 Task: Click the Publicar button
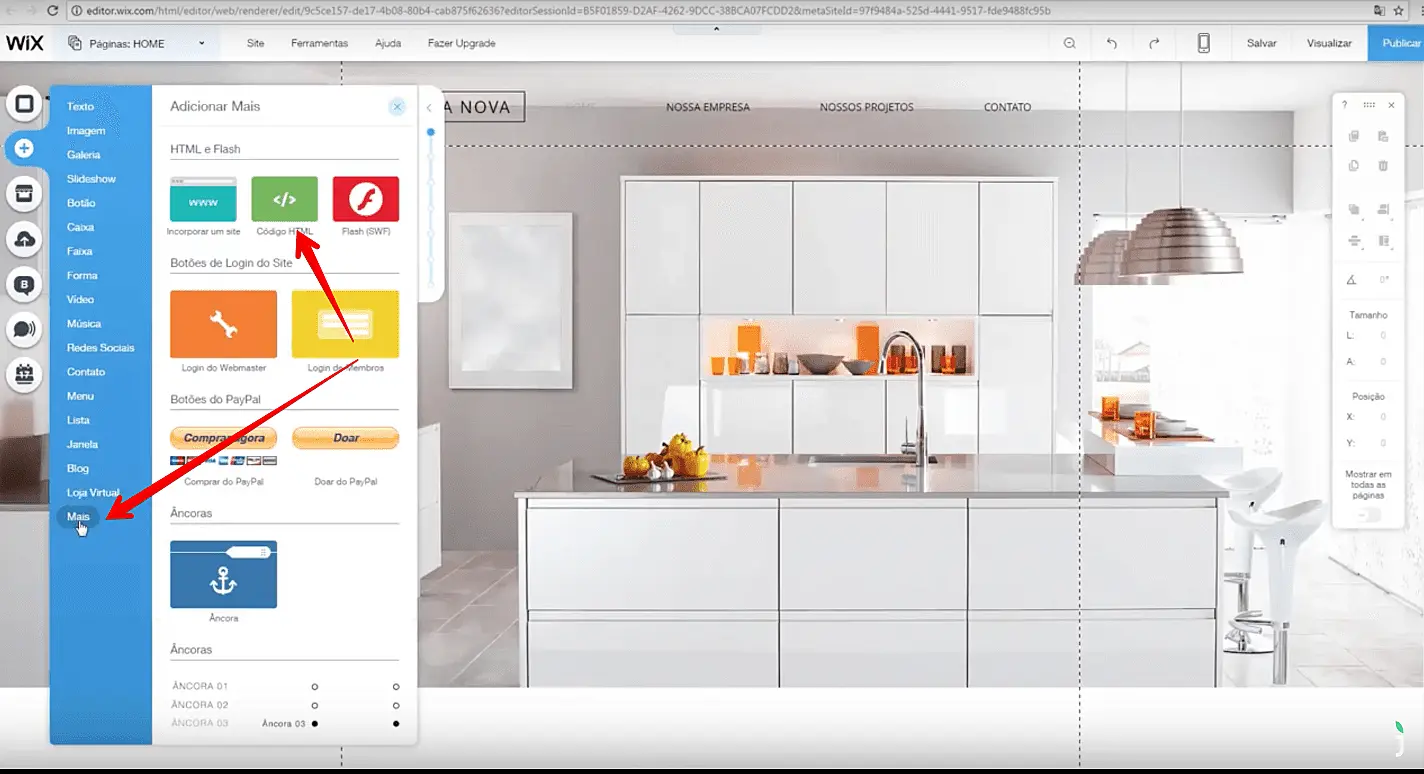(1399, 43)
